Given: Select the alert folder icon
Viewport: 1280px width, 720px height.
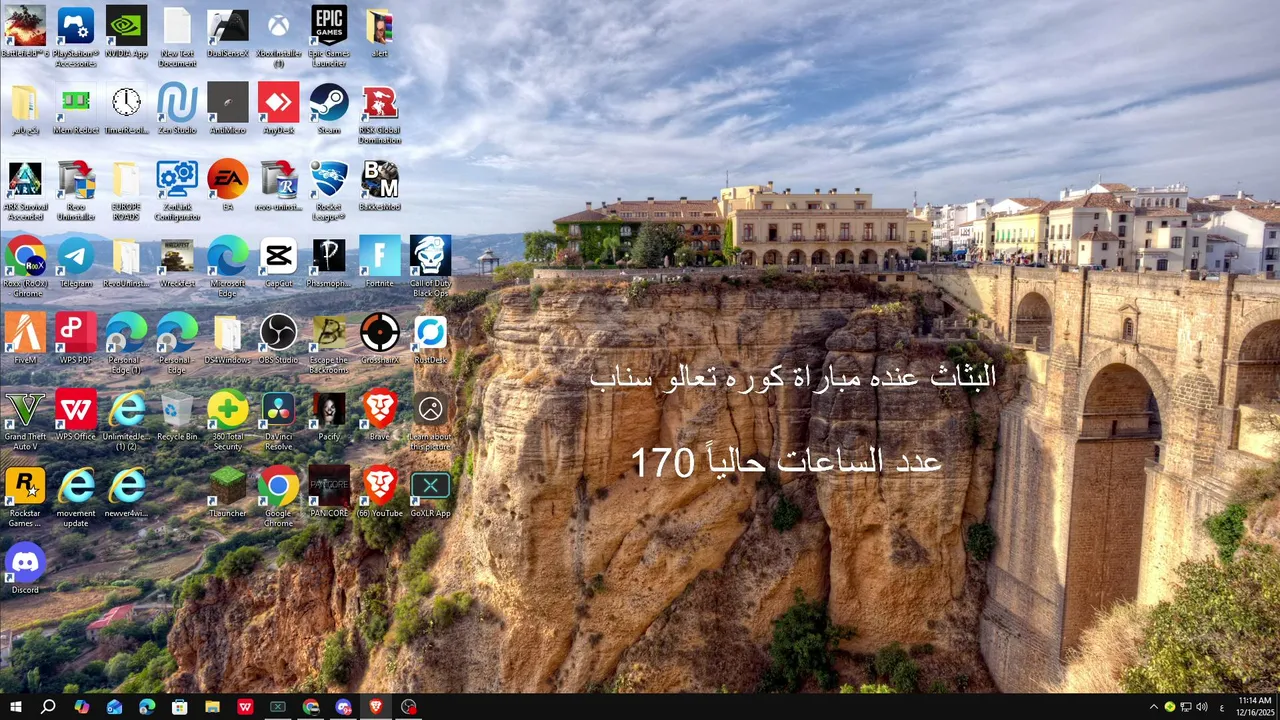Looking at the screenshot, I should (380, 33).
